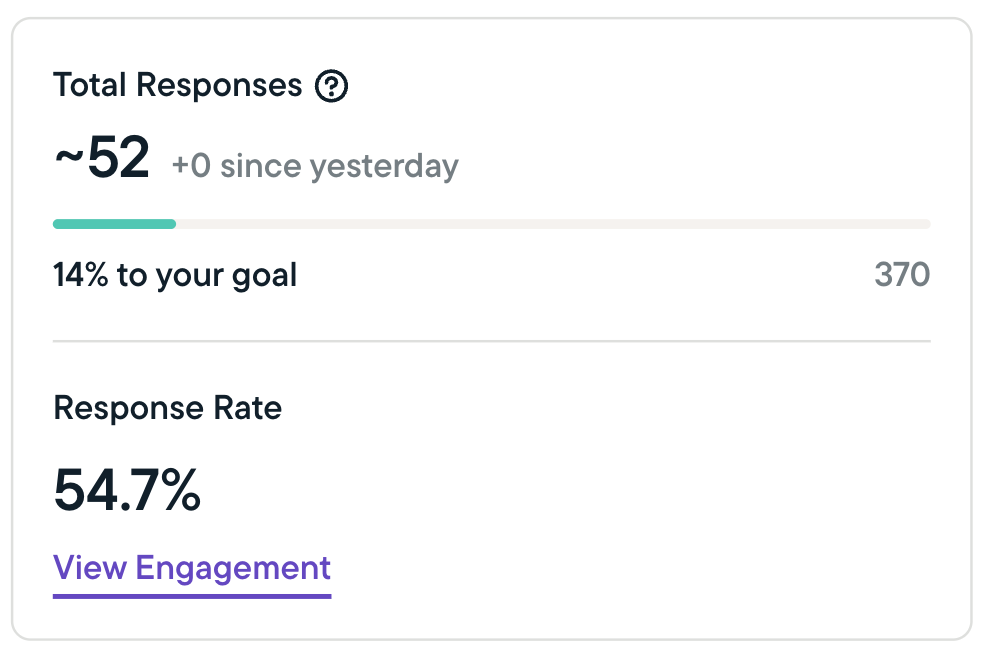Click the word 'Engagement' in the link
Screen dimensions: 991x663
click(x=233, y=568)
